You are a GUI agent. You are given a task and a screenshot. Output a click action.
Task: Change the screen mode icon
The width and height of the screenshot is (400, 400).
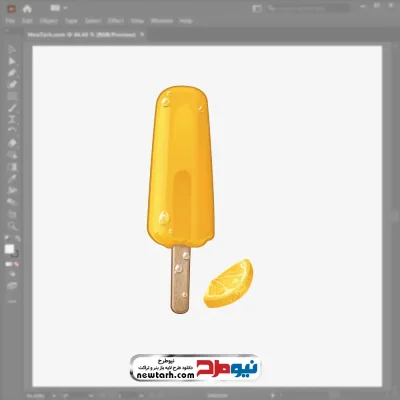point(12,286)
